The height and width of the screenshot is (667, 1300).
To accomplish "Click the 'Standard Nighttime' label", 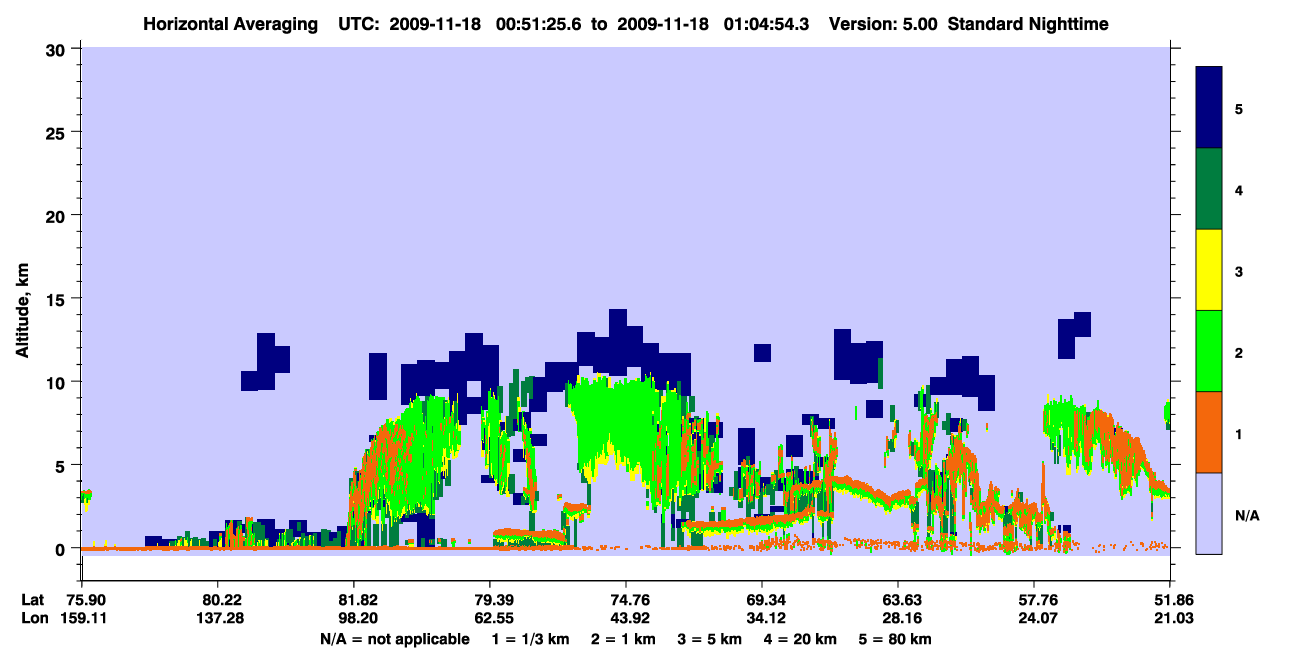I will (1028, 23).
